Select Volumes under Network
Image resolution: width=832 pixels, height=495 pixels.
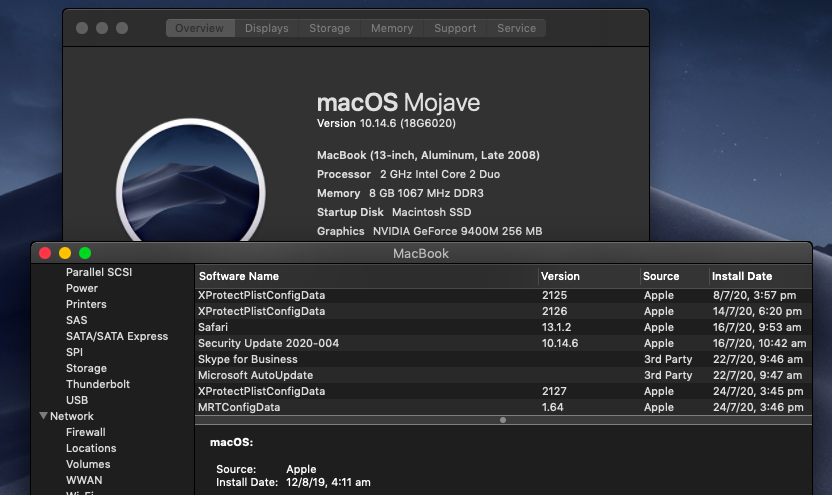(88, 464)
